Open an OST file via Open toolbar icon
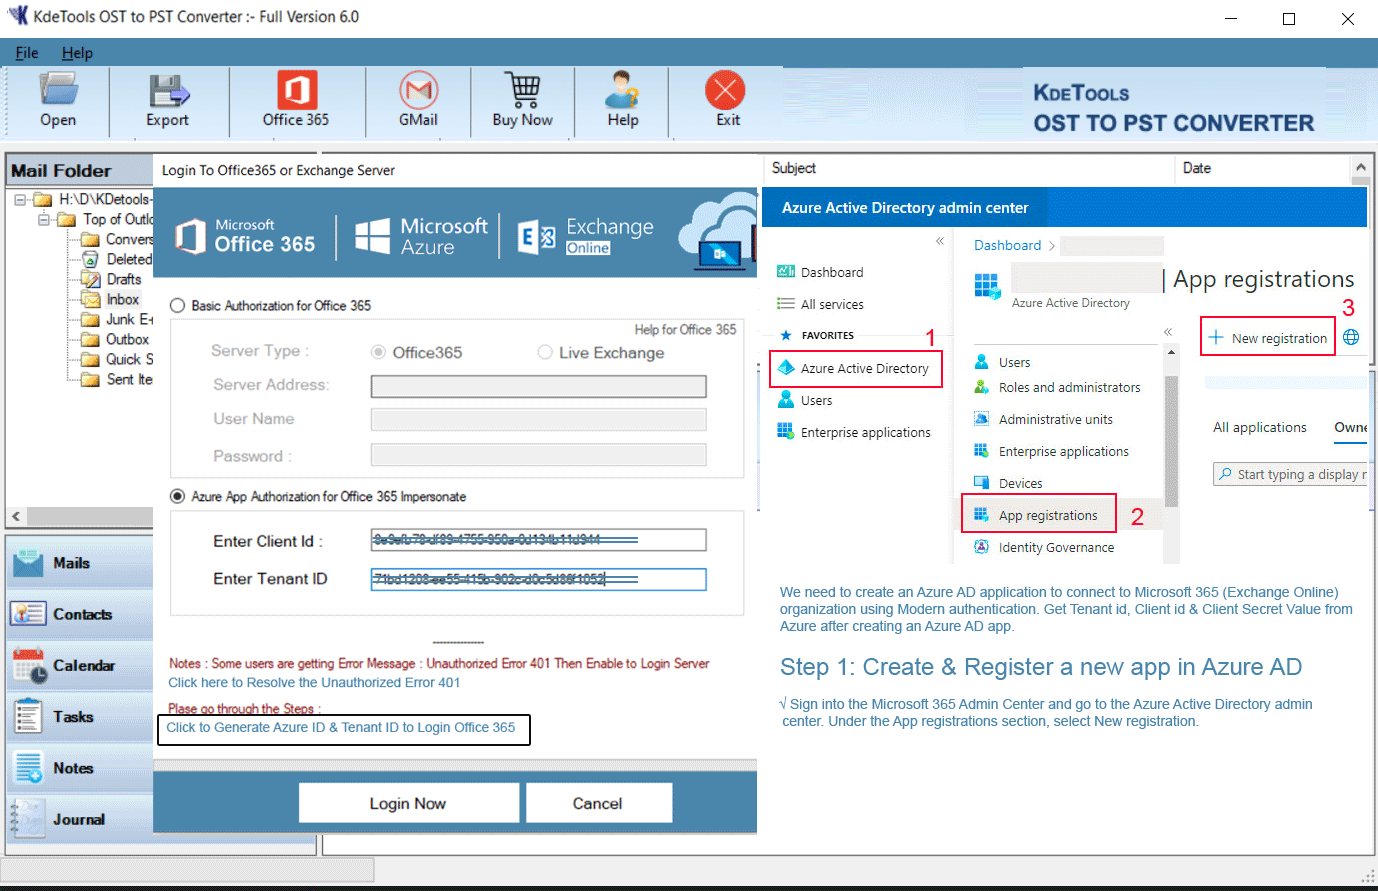The width and height of the screenshot is (1378, 891). point(58,90)
